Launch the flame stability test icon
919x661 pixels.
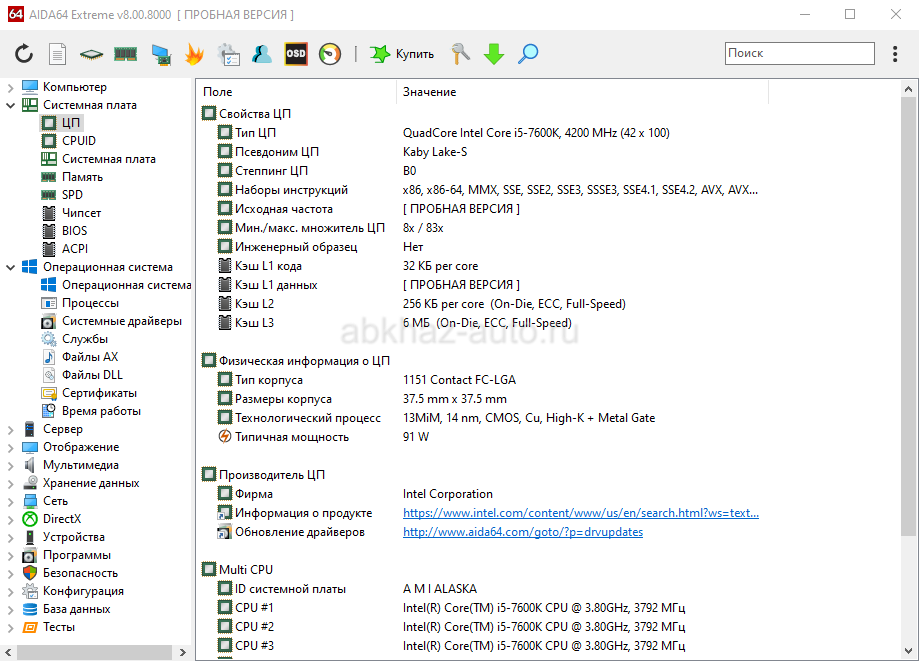(194, 54)
